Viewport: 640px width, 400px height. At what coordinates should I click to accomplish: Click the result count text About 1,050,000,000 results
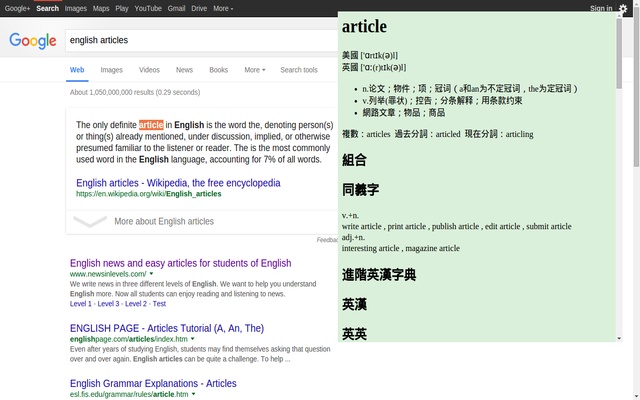point(135,92)
